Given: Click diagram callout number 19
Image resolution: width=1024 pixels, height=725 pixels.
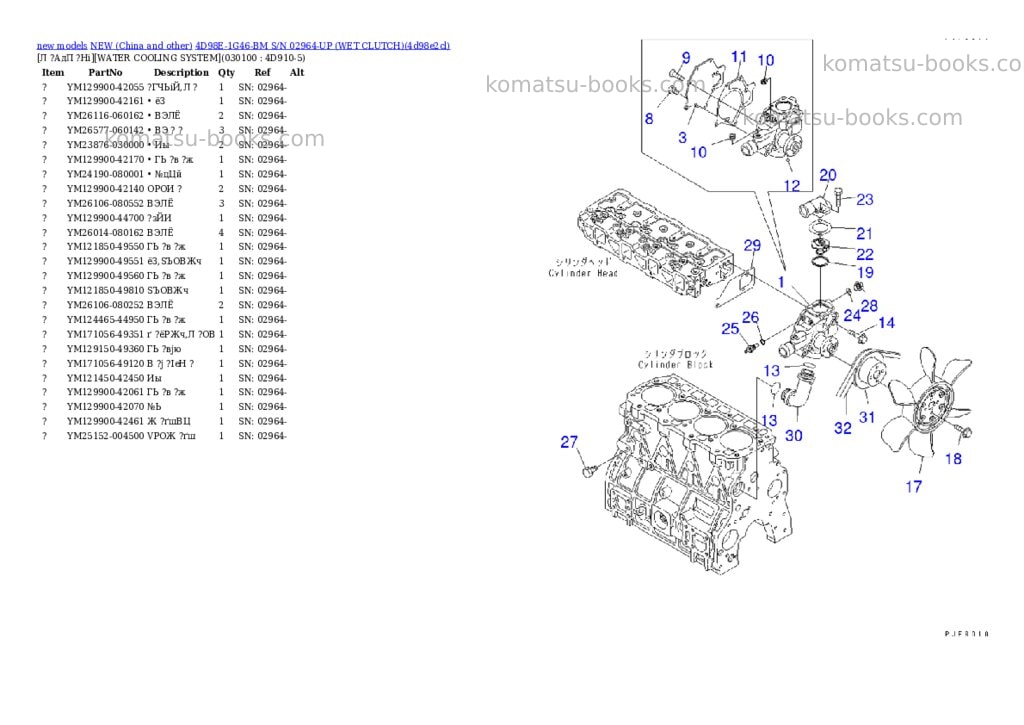Looking at the screenshot, I should click(x=865, y=272).
